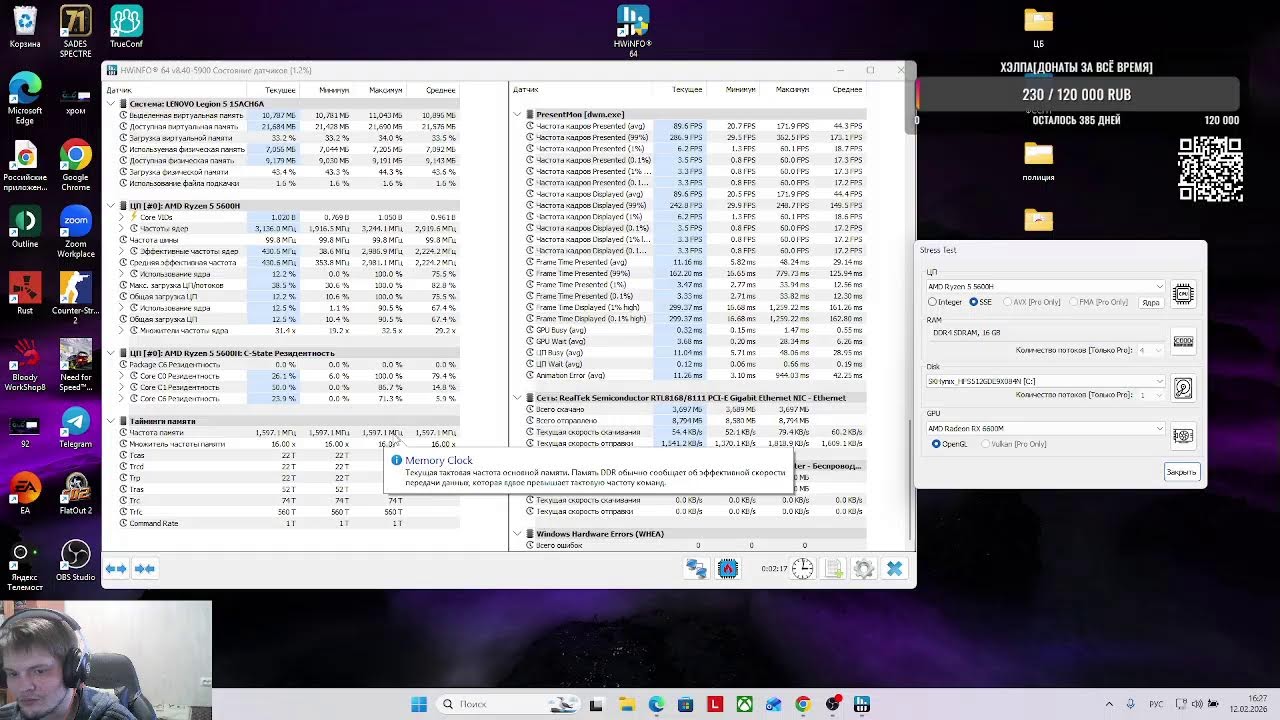
Task: Select the SSE radio button
Action: tap(980, 302)
